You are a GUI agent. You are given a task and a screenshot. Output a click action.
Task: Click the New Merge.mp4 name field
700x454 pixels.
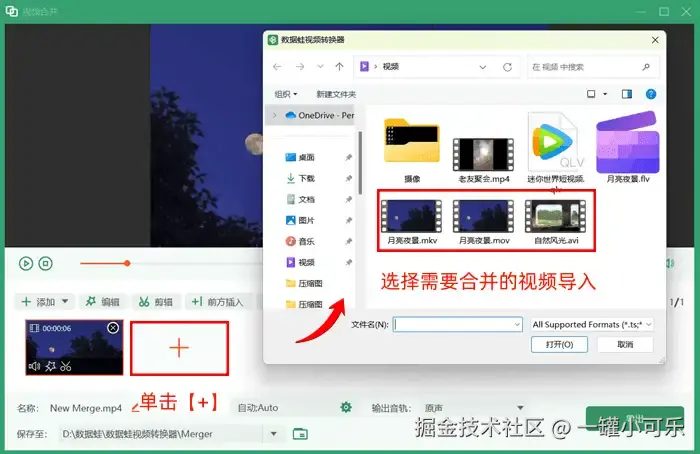(x=86, y=408)
